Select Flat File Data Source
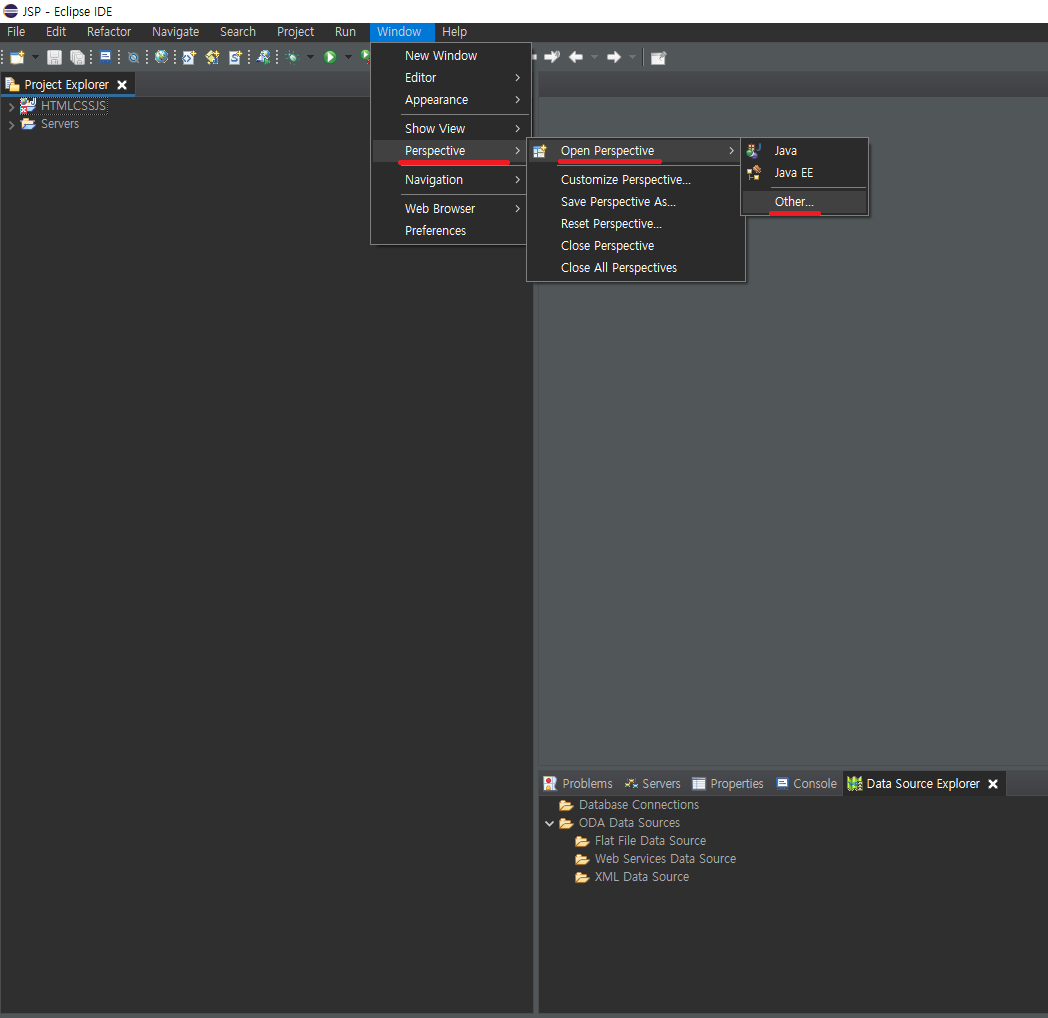 [650, 841]
